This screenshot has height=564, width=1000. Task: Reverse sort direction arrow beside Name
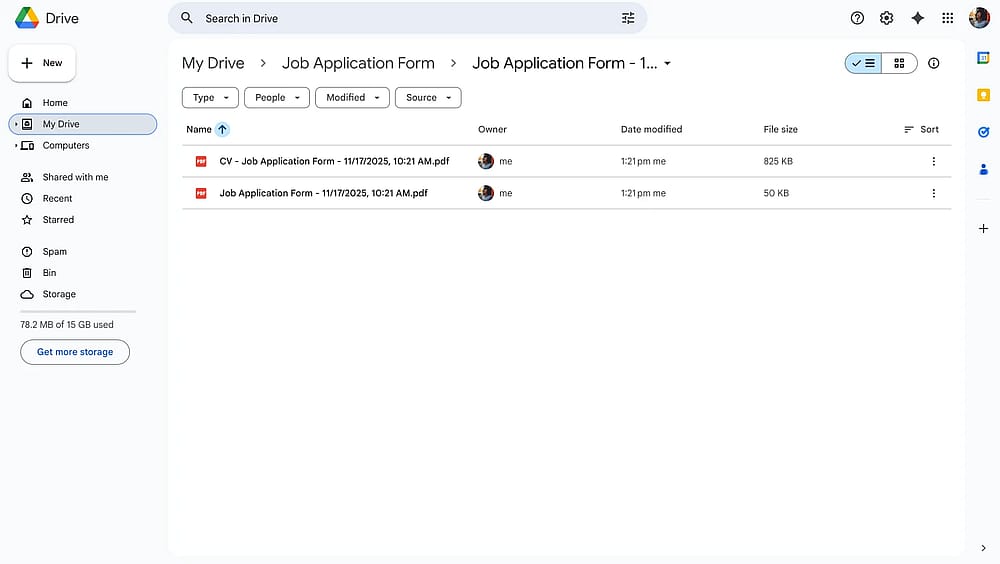(x=222, y=130)
